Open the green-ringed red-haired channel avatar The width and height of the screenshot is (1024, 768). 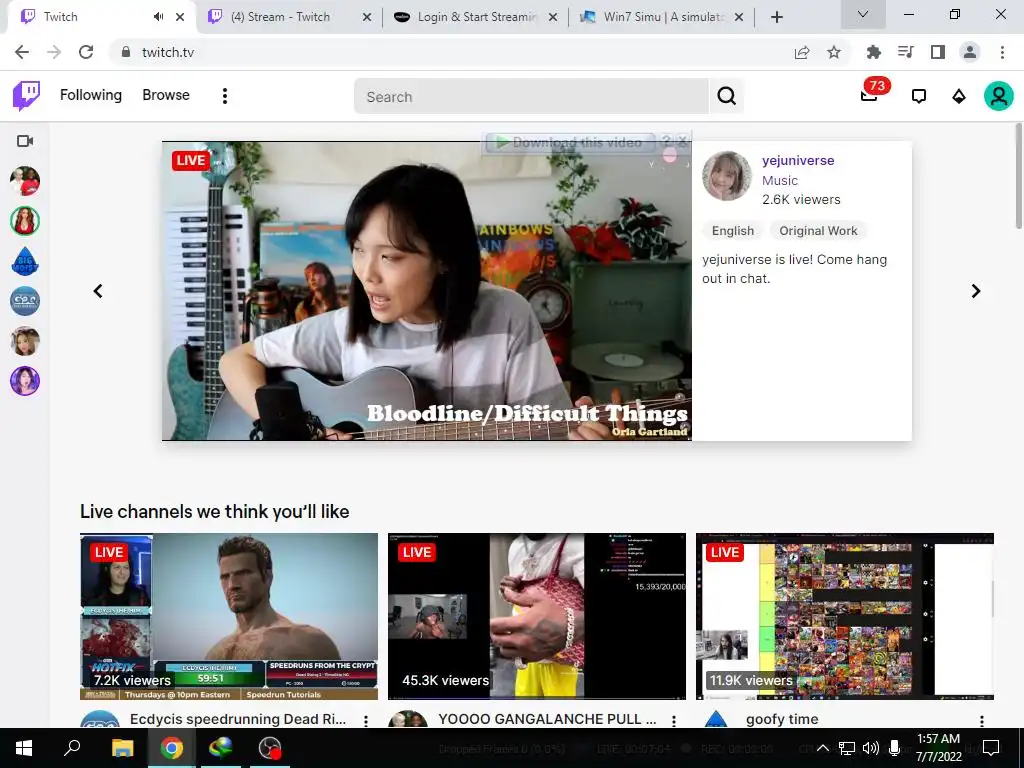pos(25,221)
